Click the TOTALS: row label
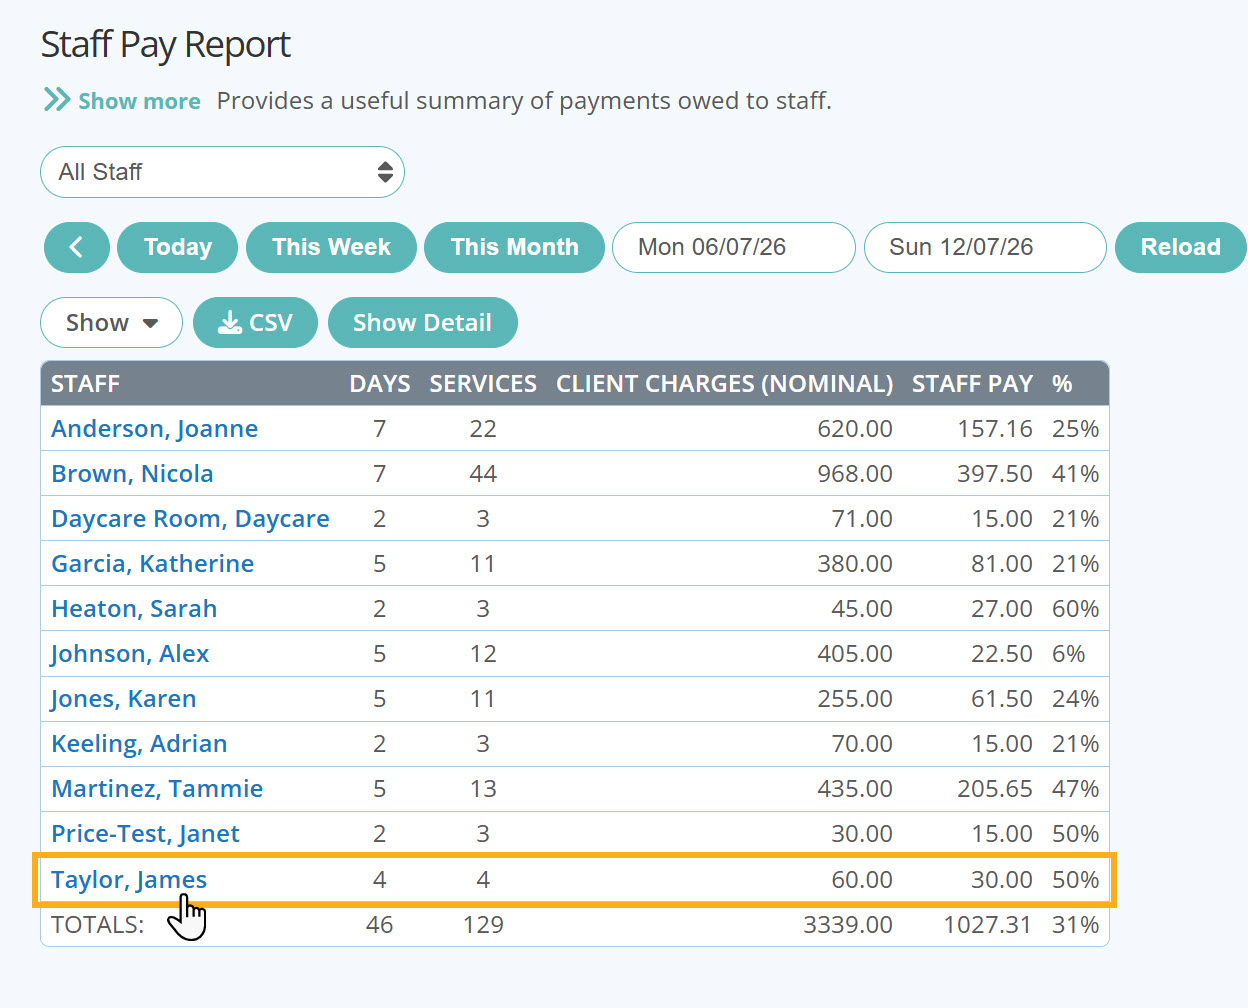The width and height of the screenshot is (1248, 1008). pos(97,925)
